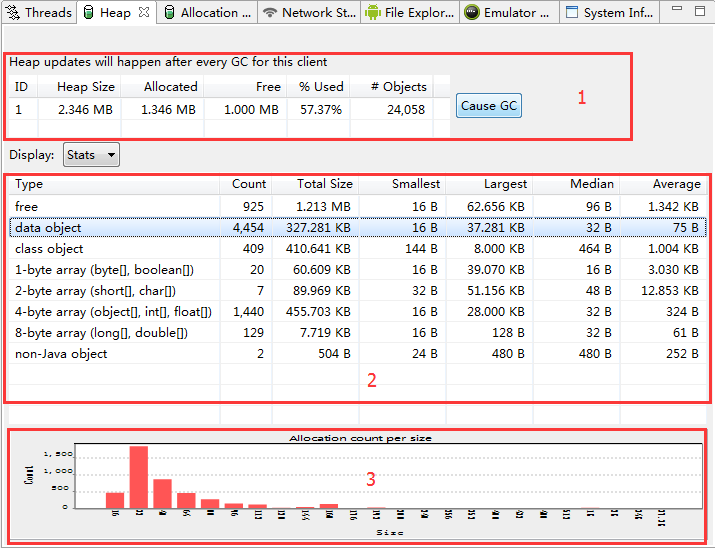
Task: Click the Android File Explorer icon
Action: pyautogui.click(x=373, y=12)
